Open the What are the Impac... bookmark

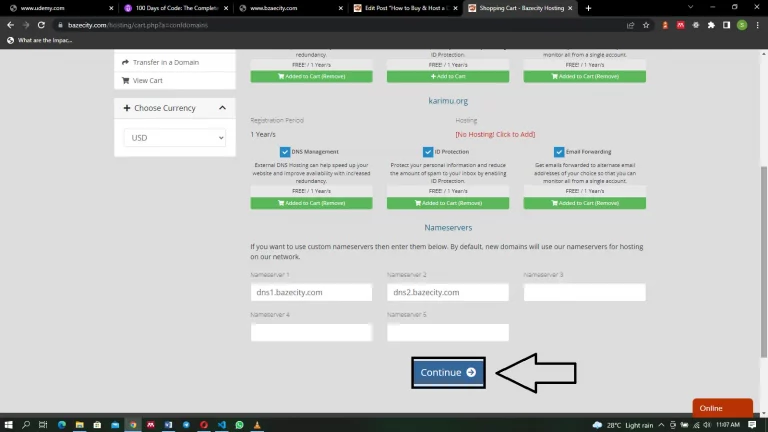(x=39, y=40)
